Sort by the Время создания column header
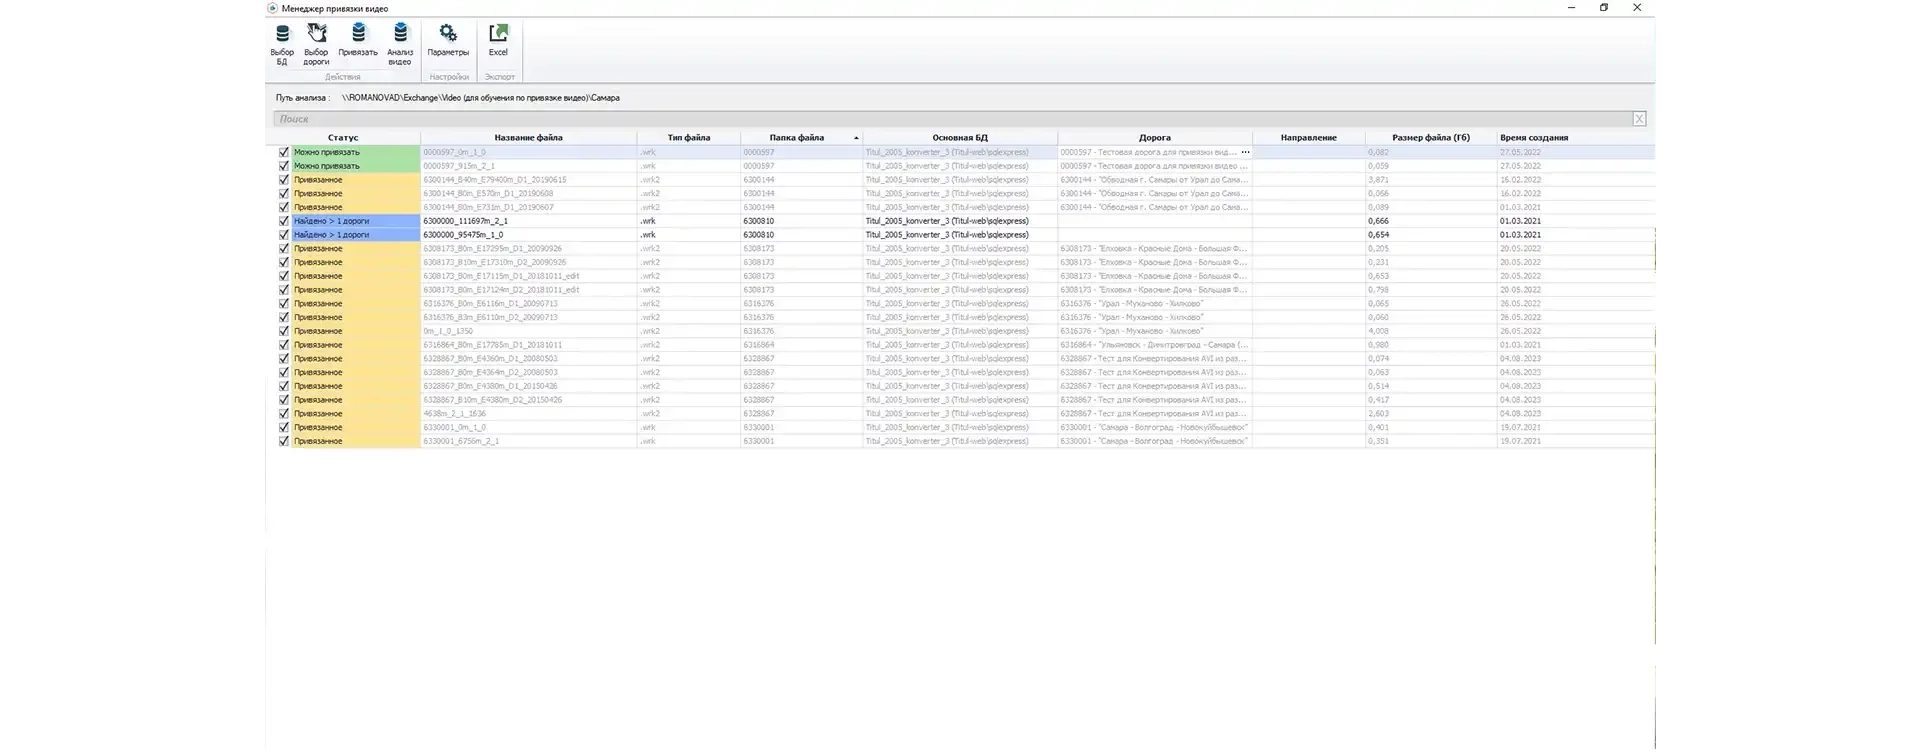Screen dimensions: 1920x753 (x=1533, y=138)
